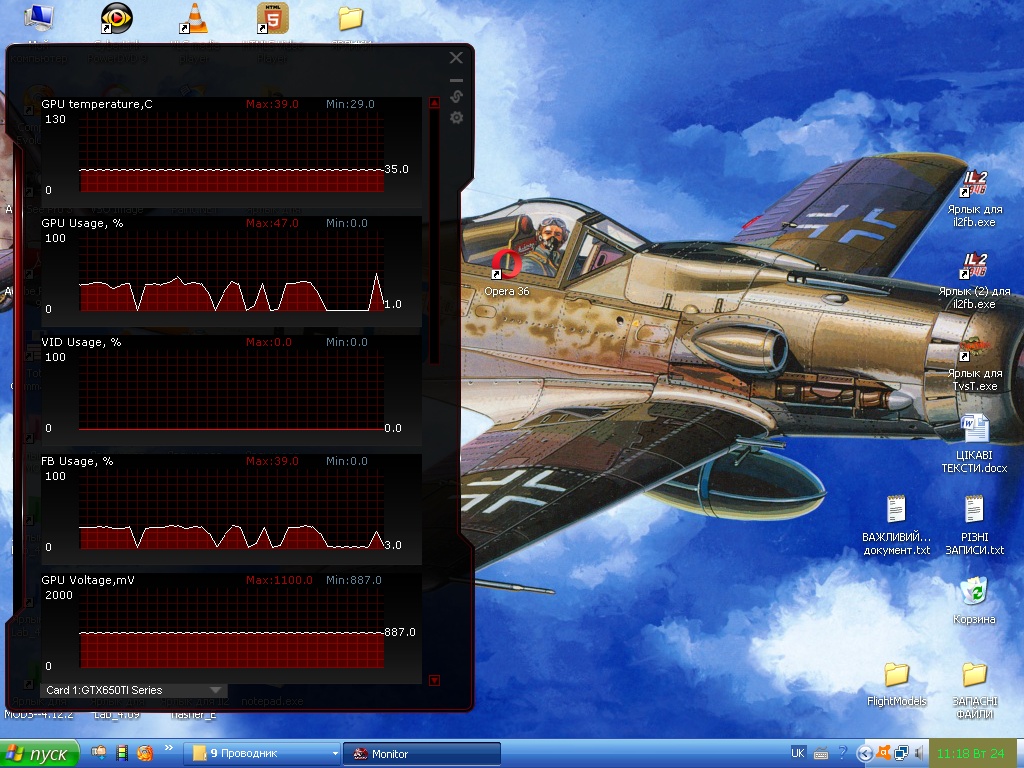The height and width of the screenshot is (768, 1024).
Task: Click the FB Usage Max:39.0 value
Action: 272,460
